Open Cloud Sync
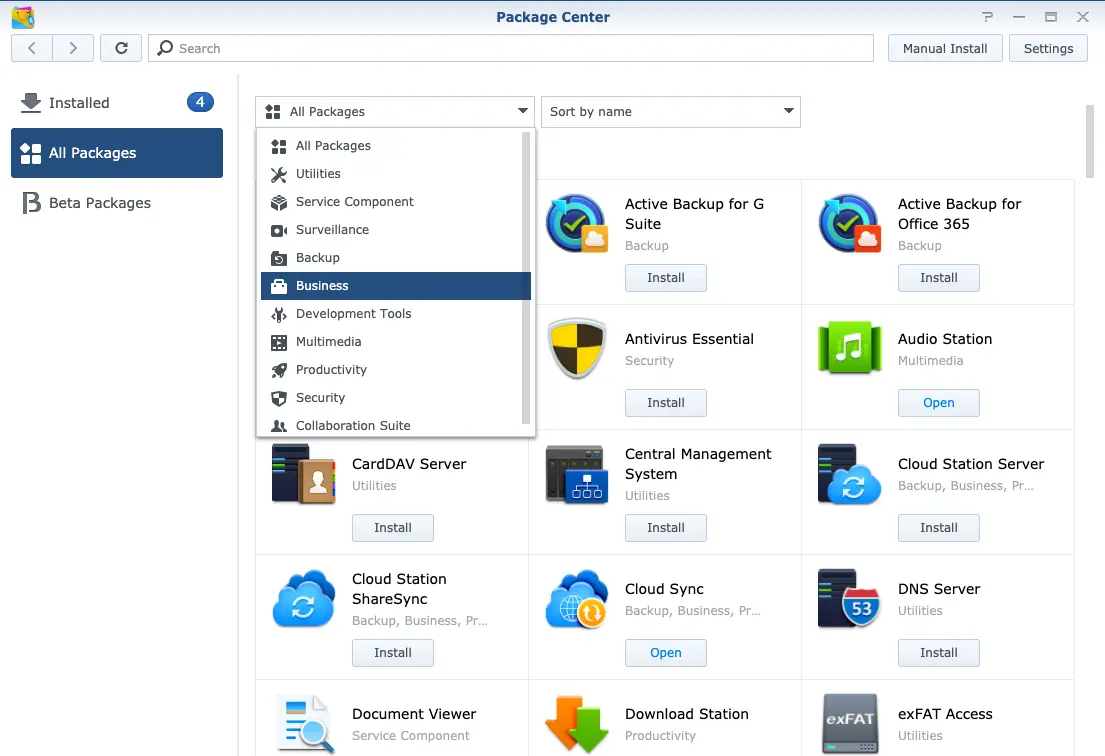 click(x=665, y=652)
